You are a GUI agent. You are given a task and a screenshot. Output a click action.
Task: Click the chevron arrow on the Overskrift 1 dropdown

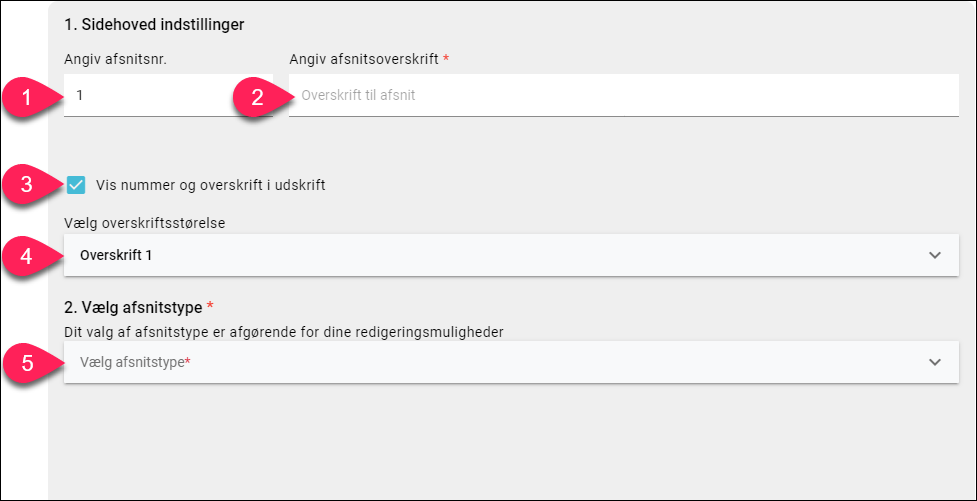(935, 255)
